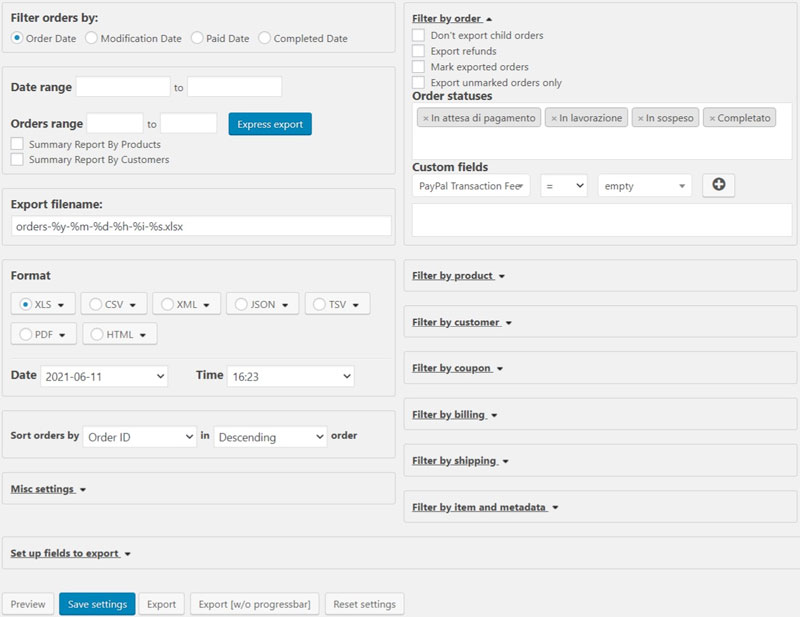Choose JSON export format radio
This screenshot has width=800, height=617.
241,304
